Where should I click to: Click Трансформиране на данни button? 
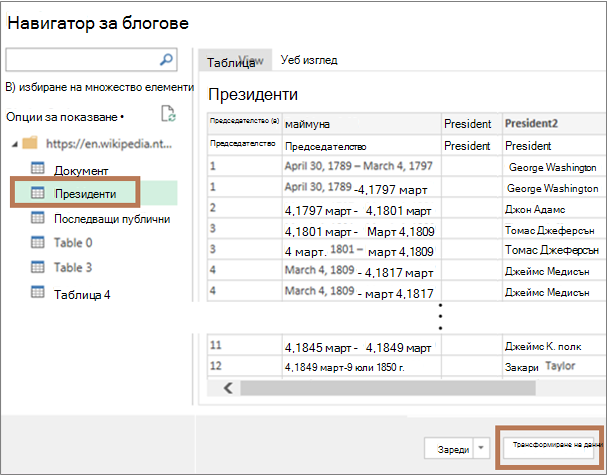tap(550, 444)
